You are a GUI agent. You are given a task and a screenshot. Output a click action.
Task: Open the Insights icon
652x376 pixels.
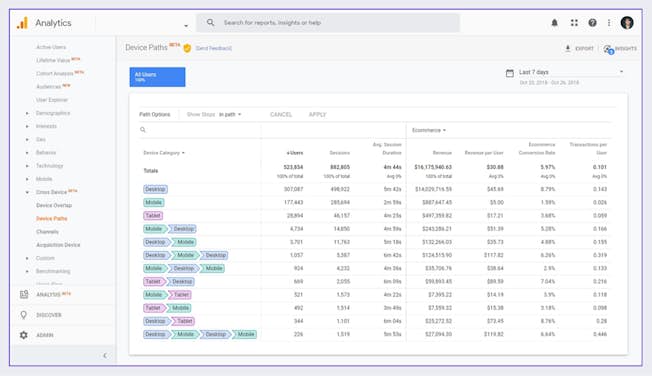(608, 49)
